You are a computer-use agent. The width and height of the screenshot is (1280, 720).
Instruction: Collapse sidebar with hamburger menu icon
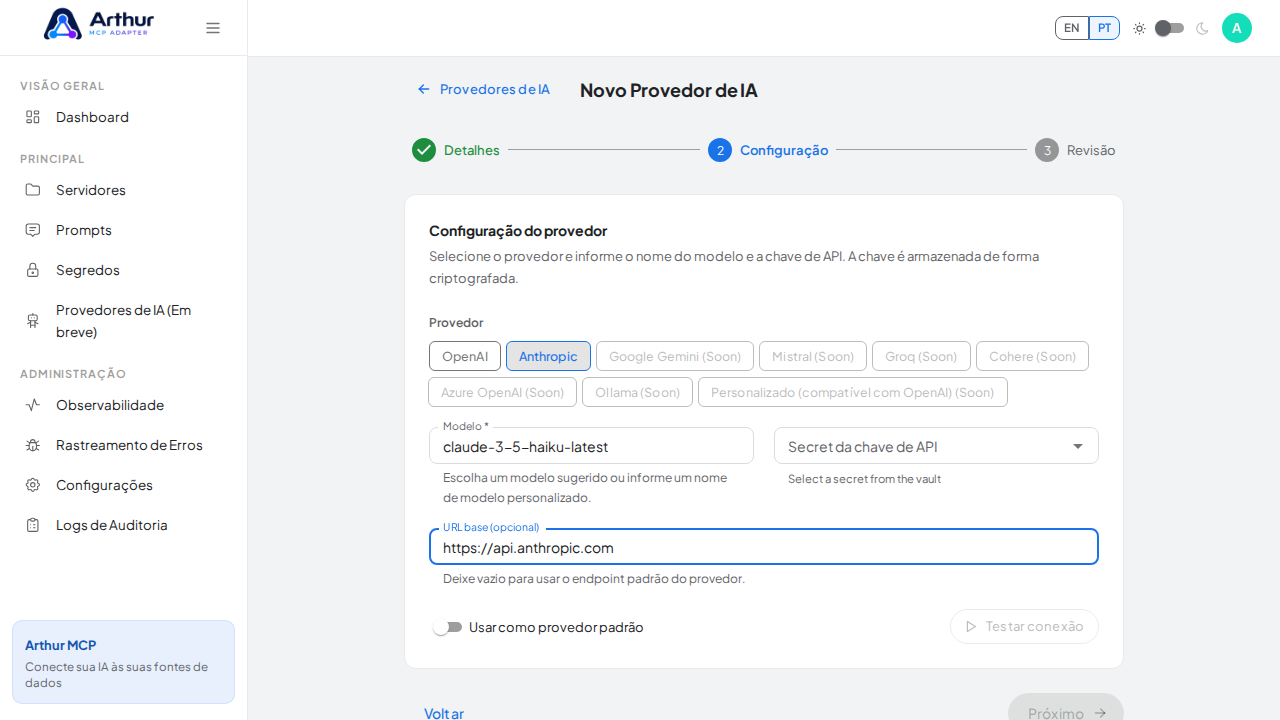213,28
